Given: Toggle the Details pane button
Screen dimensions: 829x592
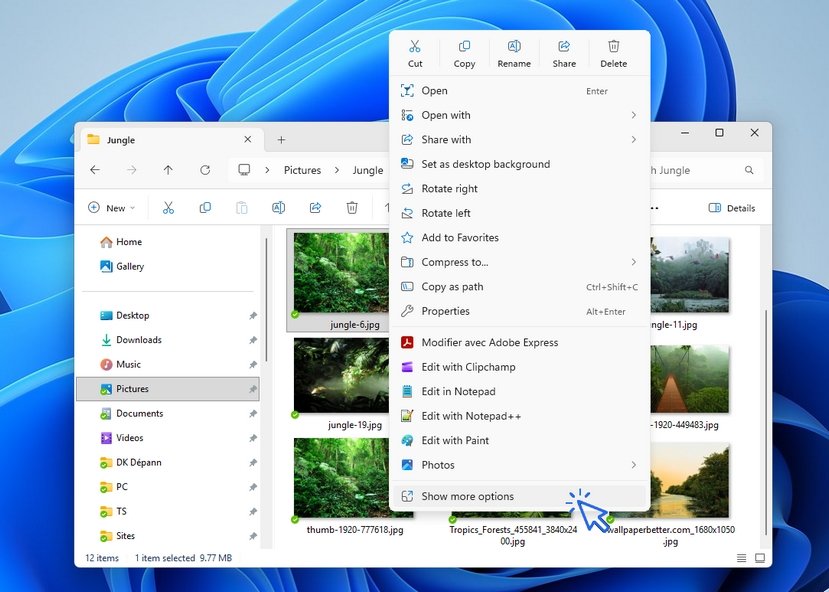Looking at the screenshot, I should [731, 208].
